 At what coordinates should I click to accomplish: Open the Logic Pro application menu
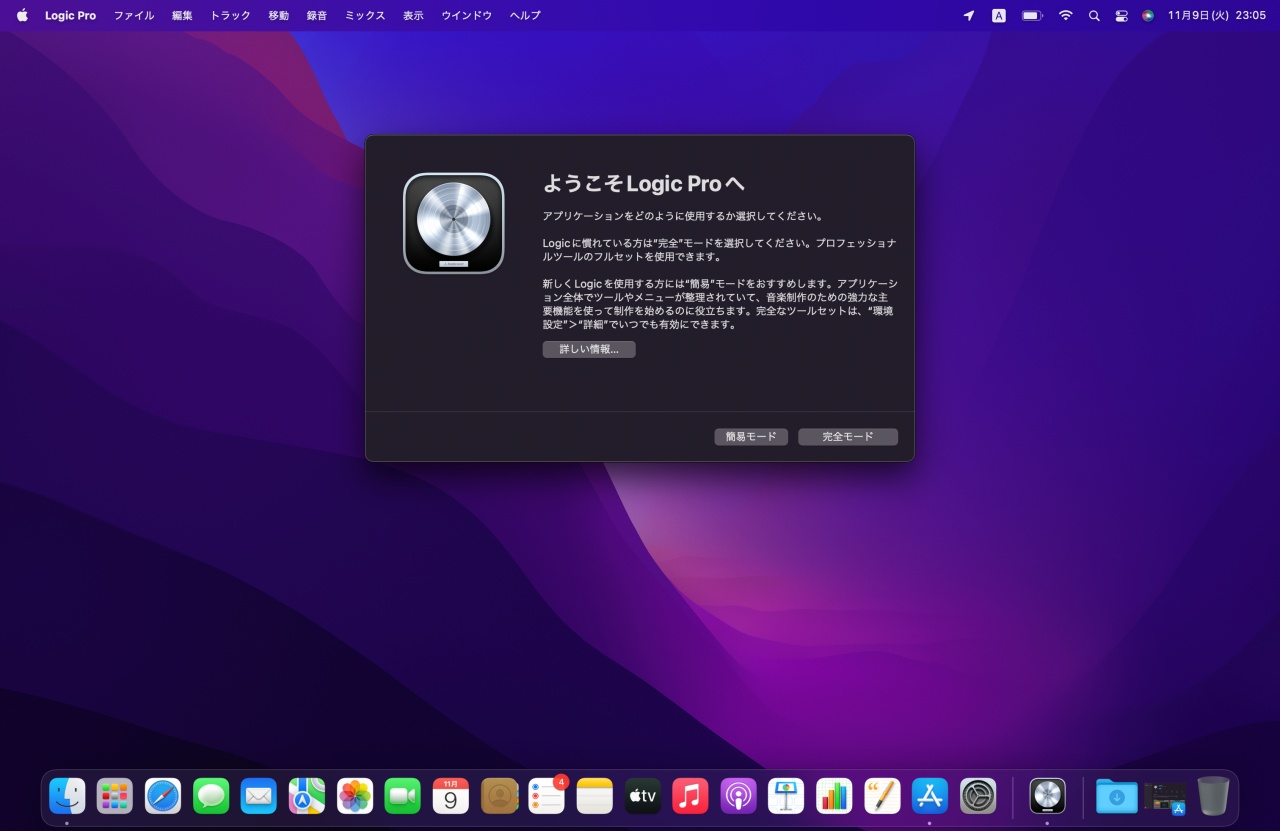pyautogui.click(x=71, y=15)
